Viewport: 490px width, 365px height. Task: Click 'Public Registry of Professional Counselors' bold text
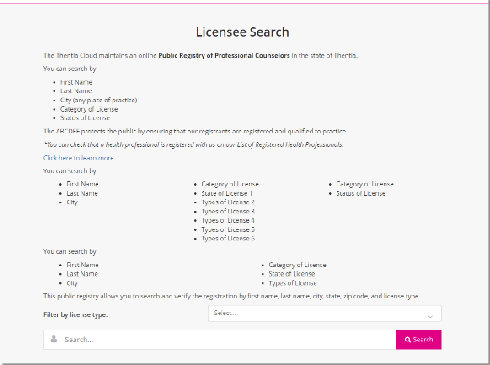[x=224, y=56]
